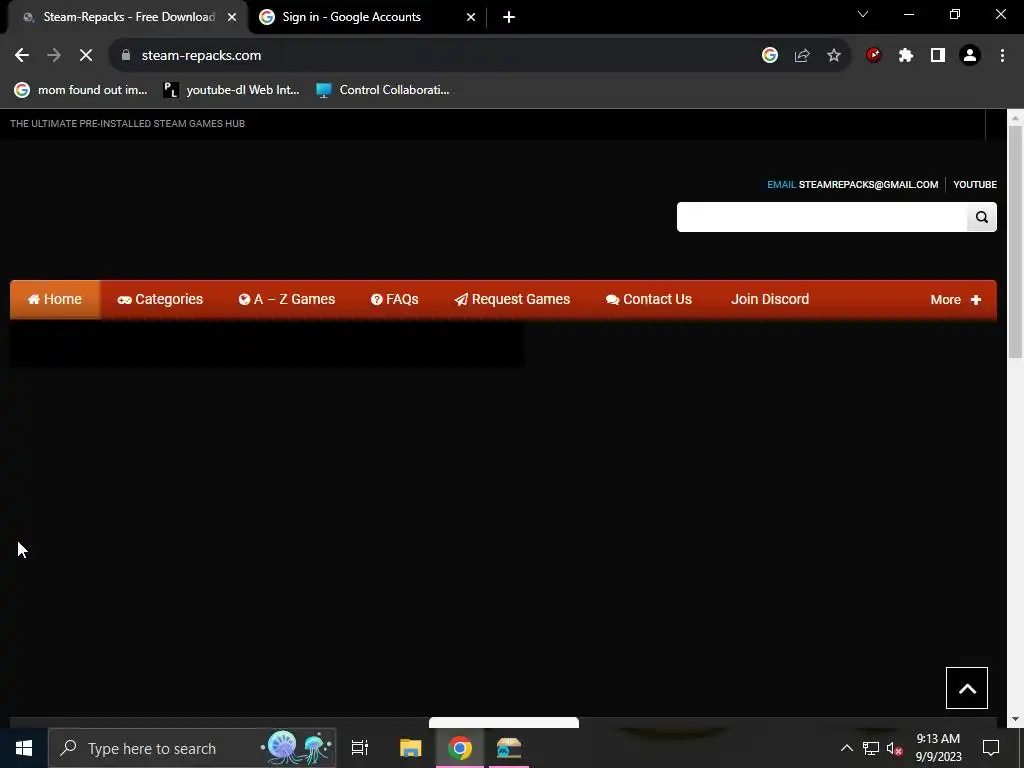1024x768 pixels.
Task: Close the Steam-Repacks tab
Action: 232,17
